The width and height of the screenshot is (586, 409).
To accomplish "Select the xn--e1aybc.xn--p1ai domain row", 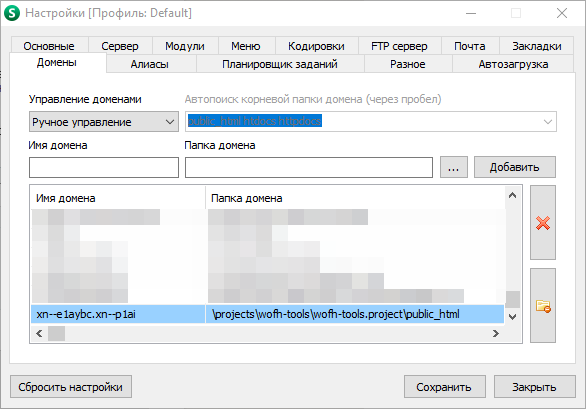I will 268,314.
